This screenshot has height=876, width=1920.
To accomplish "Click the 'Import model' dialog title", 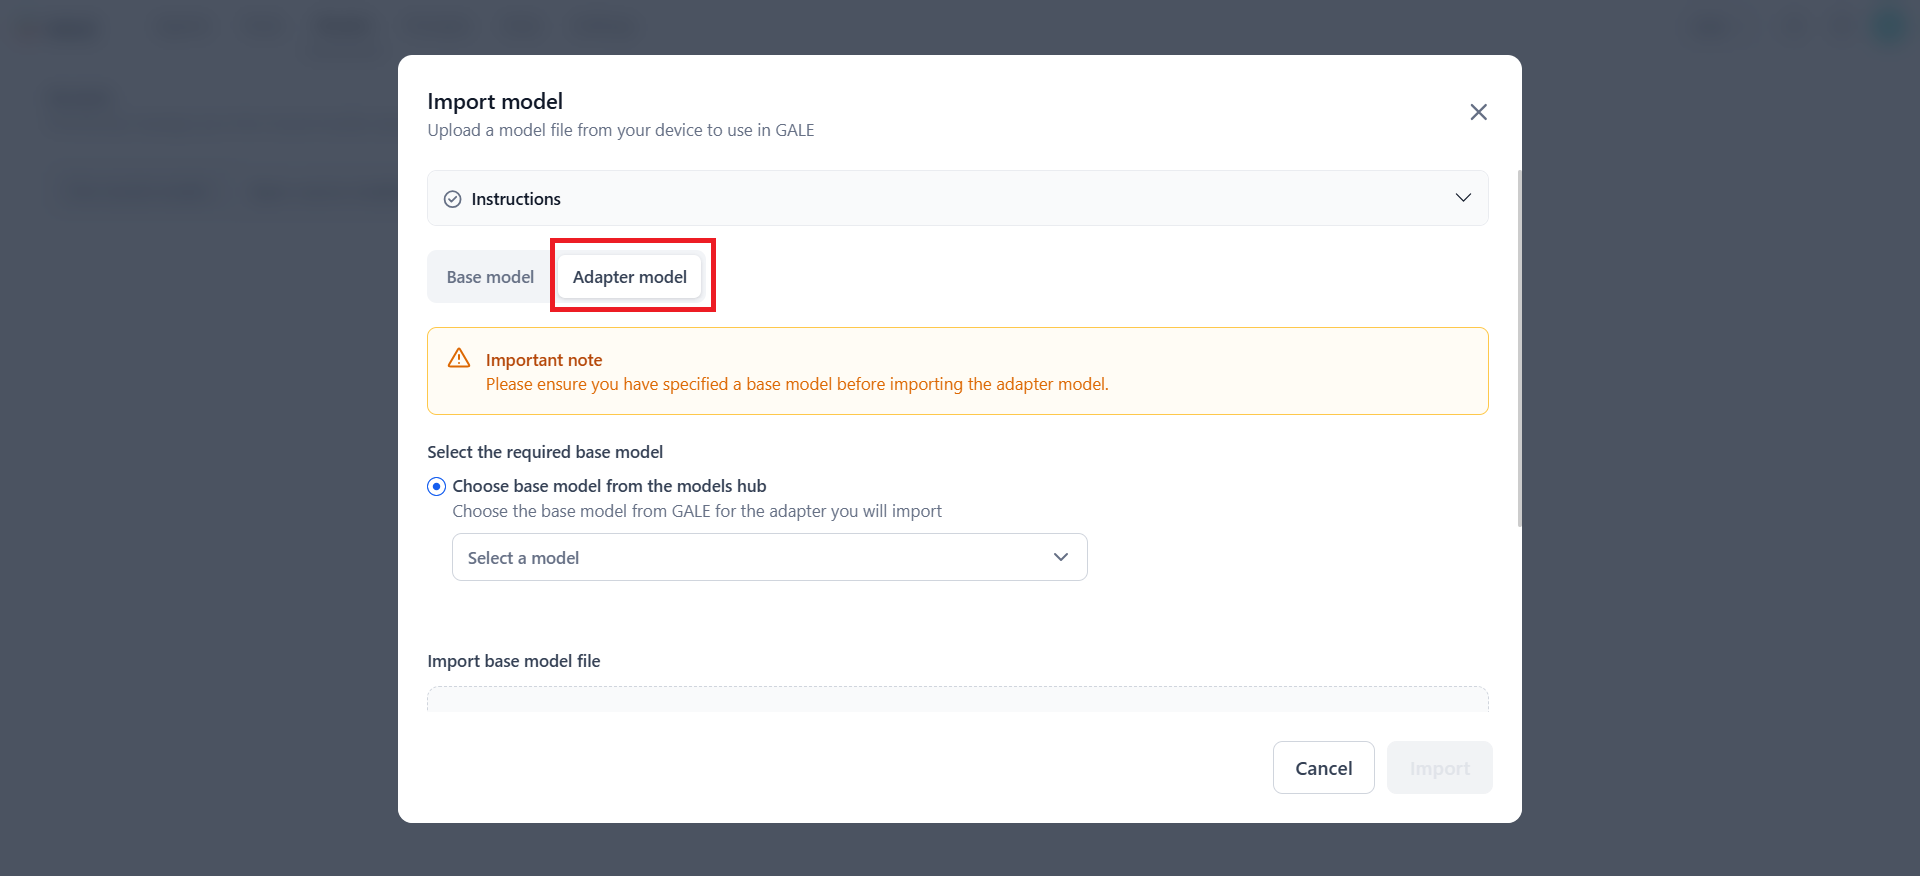I will coord(495,102).
